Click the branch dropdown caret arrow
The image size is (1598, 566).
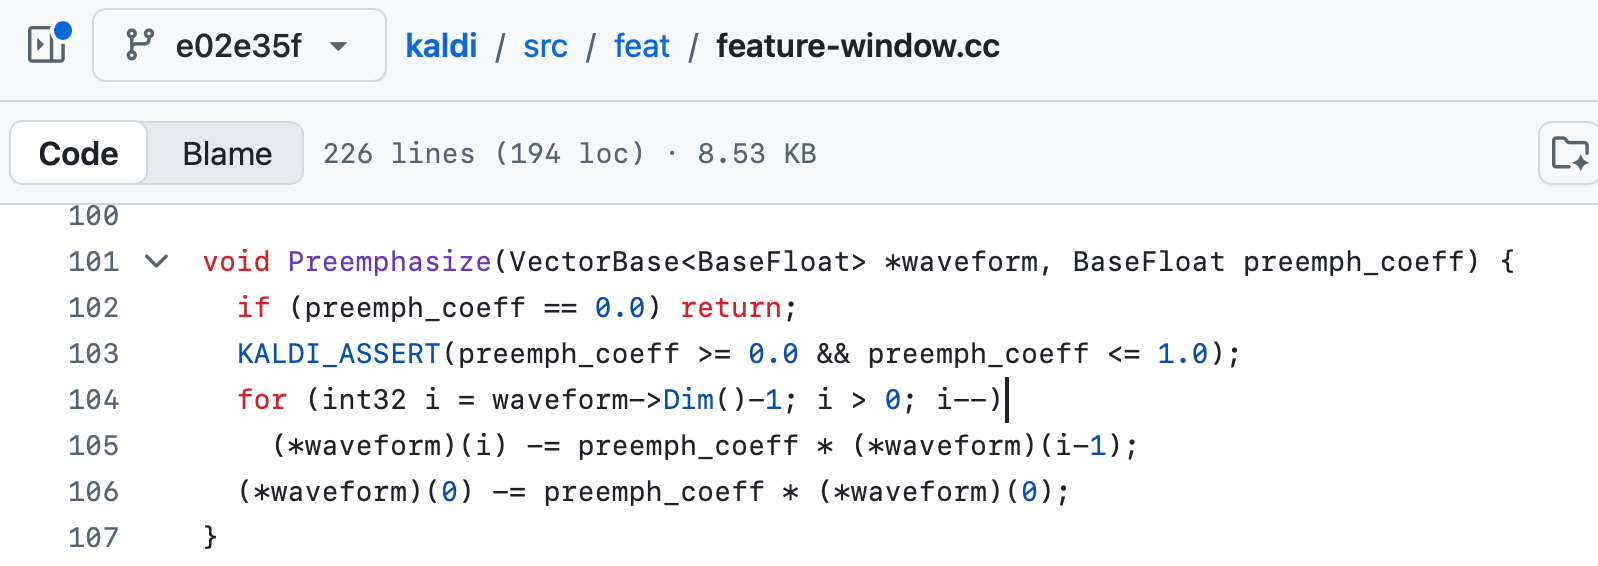[x=339, y=46]
